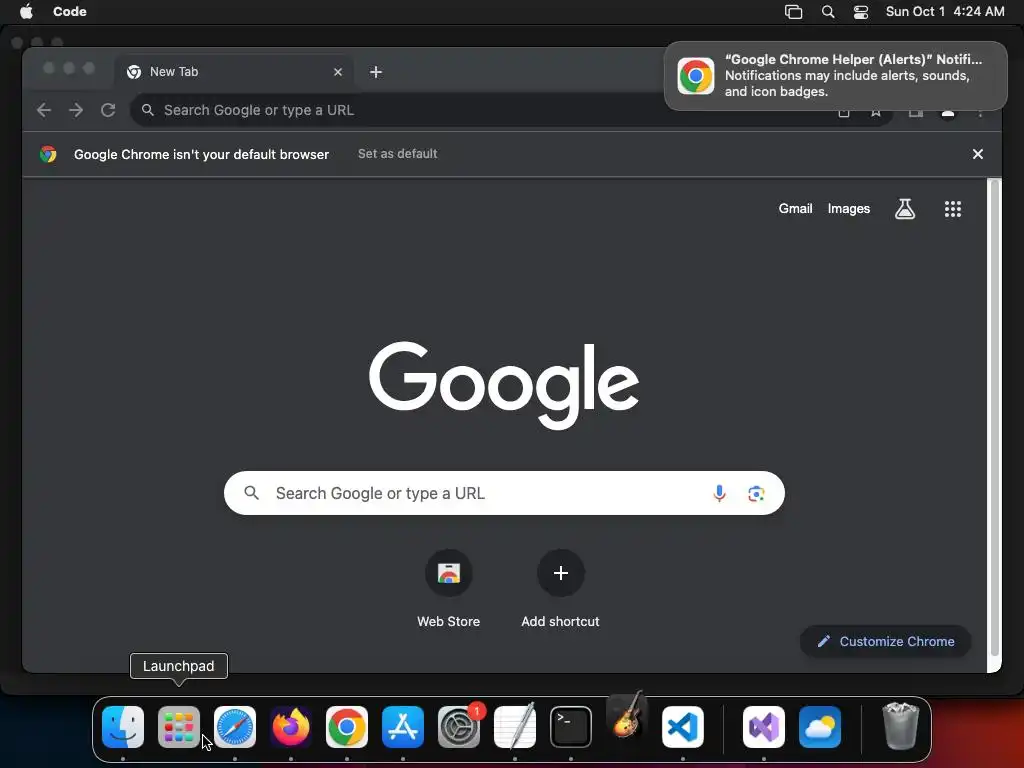
Task: Close the New Tab tab
Action: click(x=338, y=72)
